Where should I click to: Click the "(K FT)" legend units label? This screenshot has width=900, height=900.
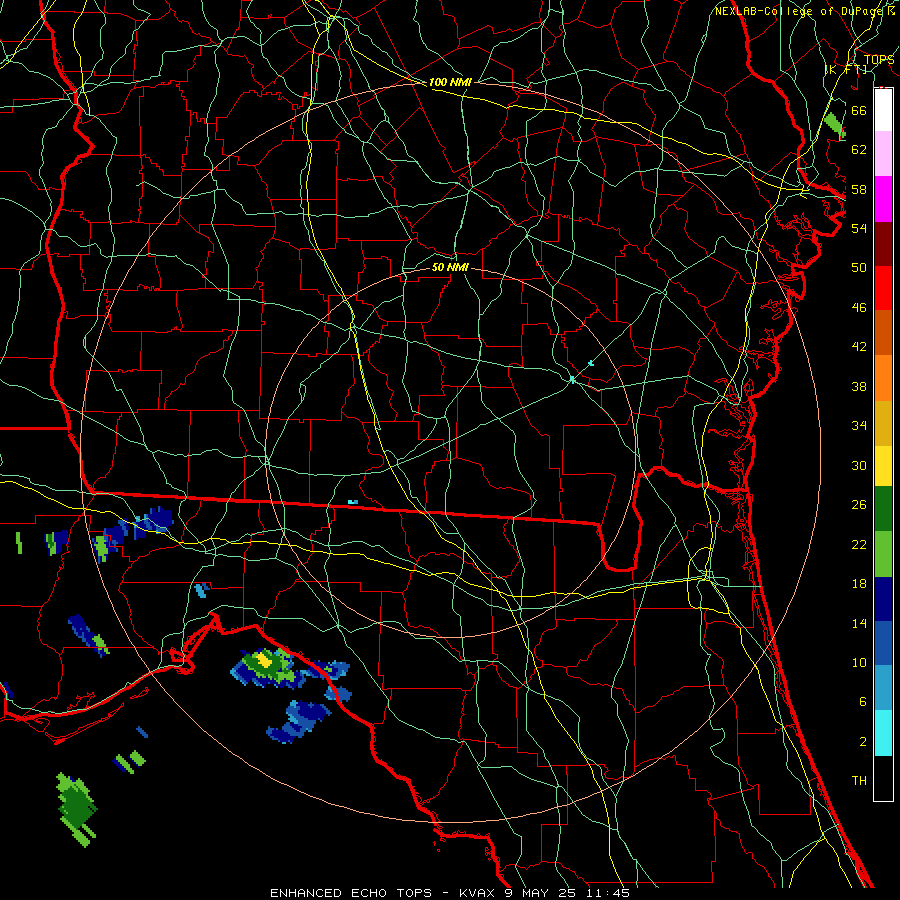(x=845, y=69)
